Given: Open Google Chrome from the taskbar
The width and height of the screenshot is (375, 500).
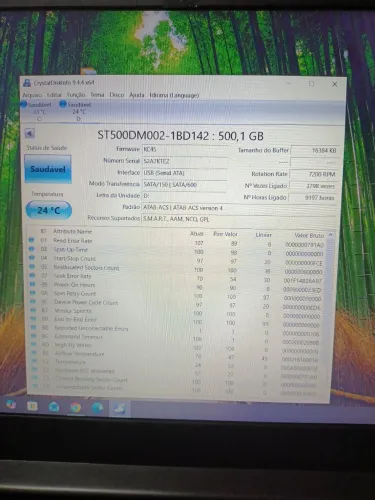Looking at the screenshot, I should pos(76,407).
